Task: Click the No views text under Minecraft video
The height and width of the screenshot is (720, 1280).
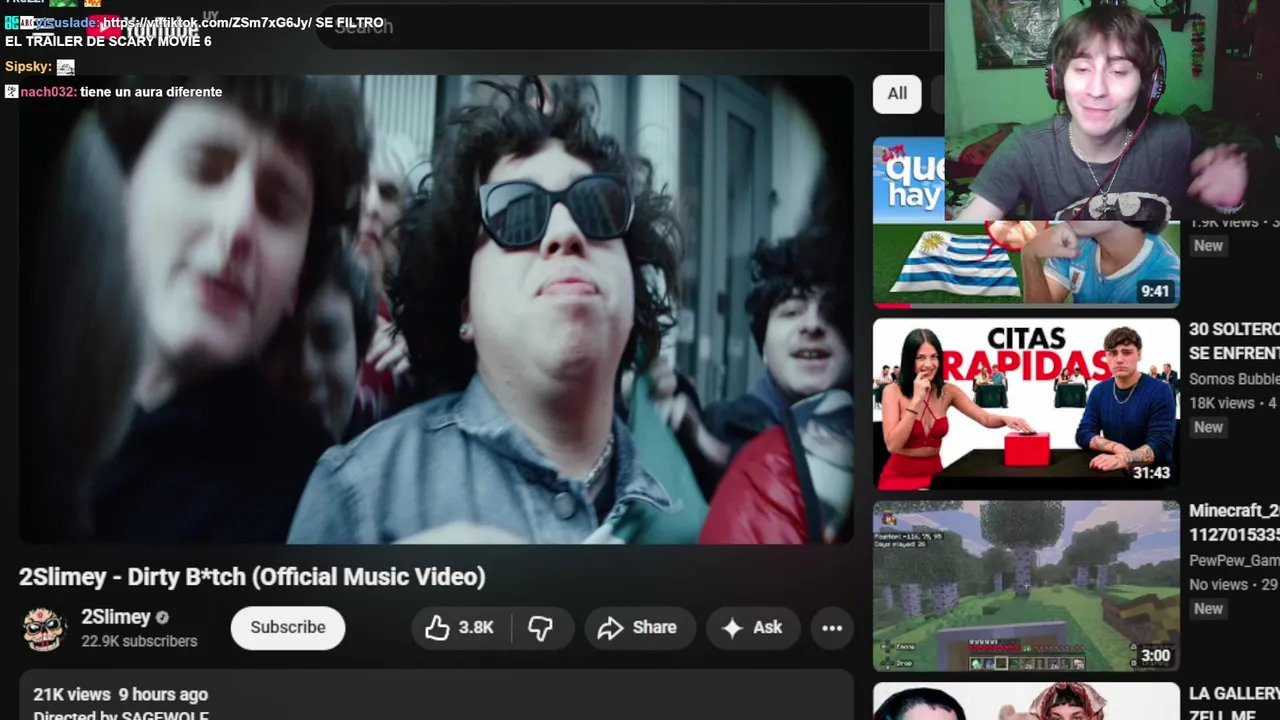Action: [x=1218, y=585]
